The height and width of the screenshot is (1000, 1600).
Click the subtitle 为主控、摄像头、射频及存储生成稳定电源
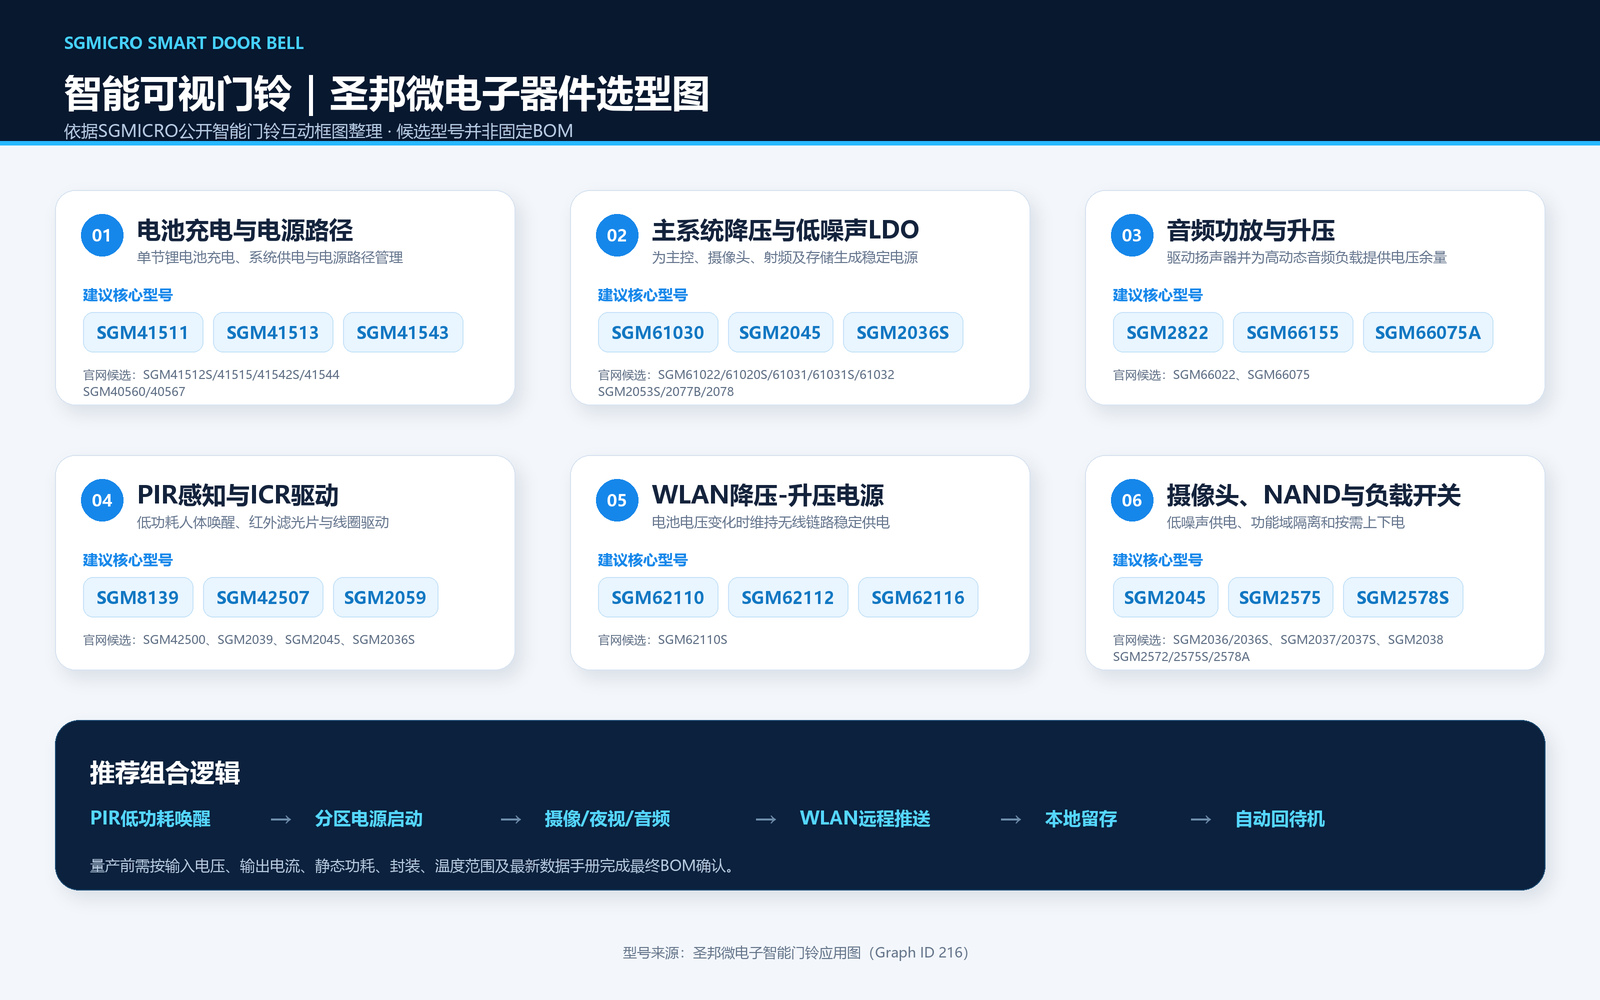(785, 258)
